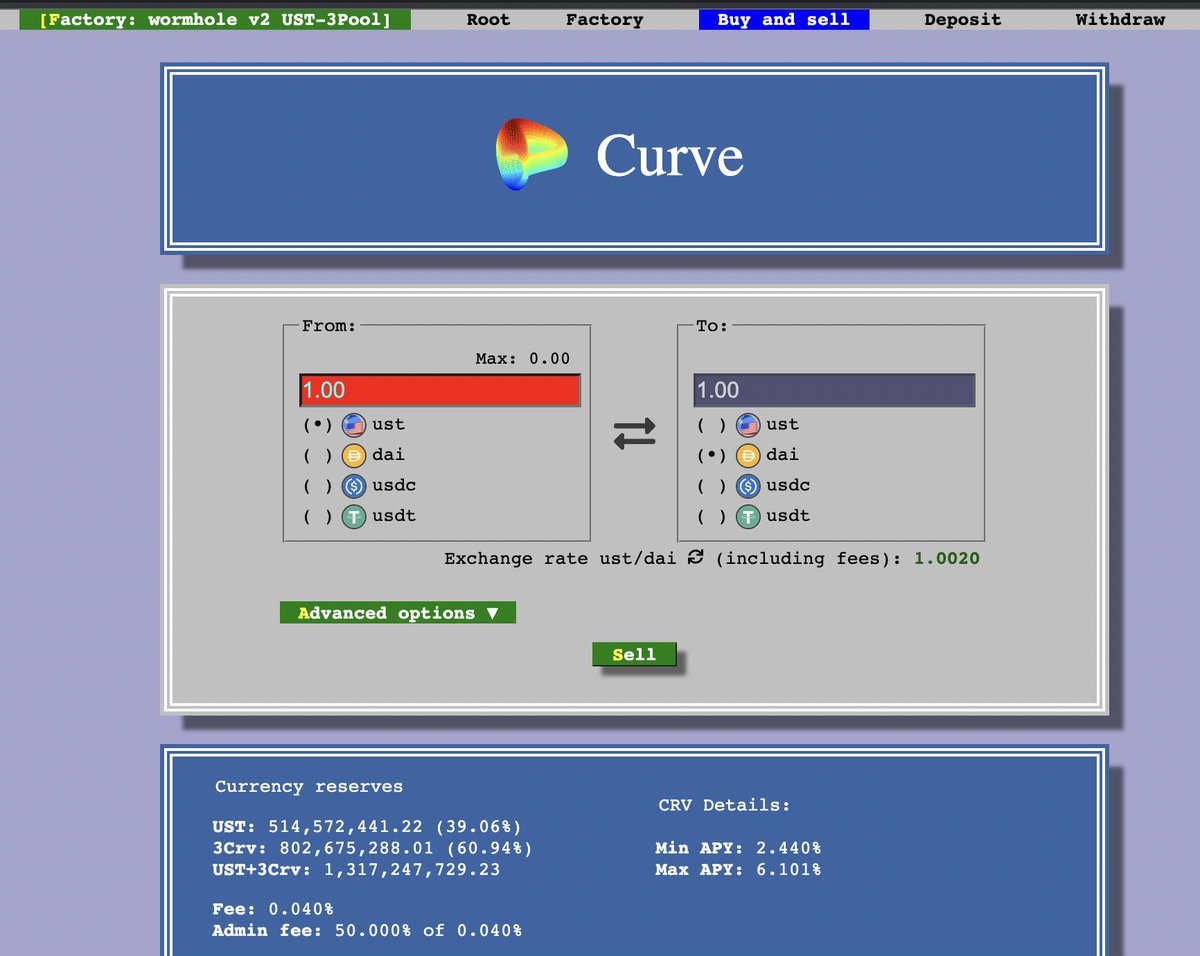1200x956 pixels.
Task: Click the Currency reserves heading
Action: coord(309,787)
